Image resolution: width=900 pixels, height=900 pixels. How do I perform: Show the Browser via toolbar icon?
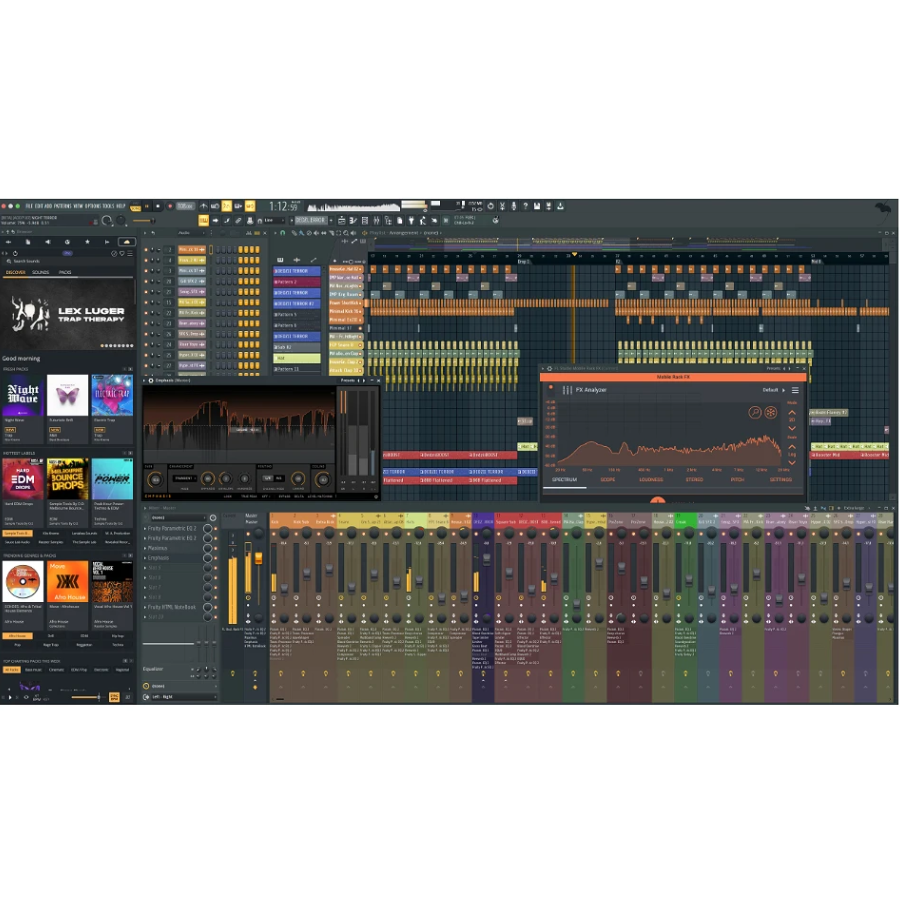[x=388, y=220]
